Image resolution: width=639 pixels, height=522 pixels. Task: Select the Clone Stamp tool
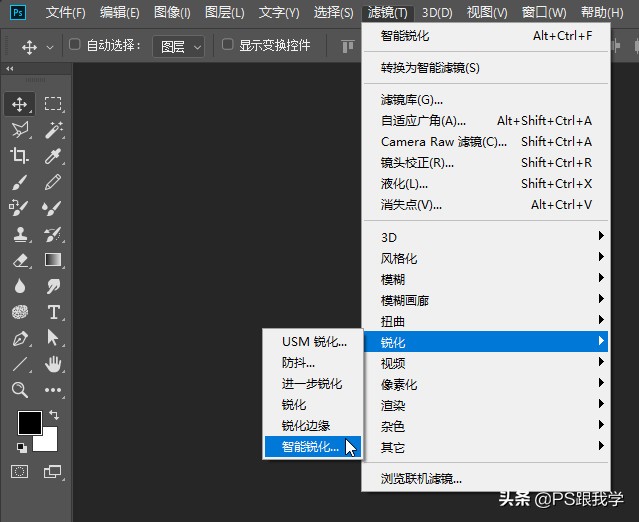point(20,234)
